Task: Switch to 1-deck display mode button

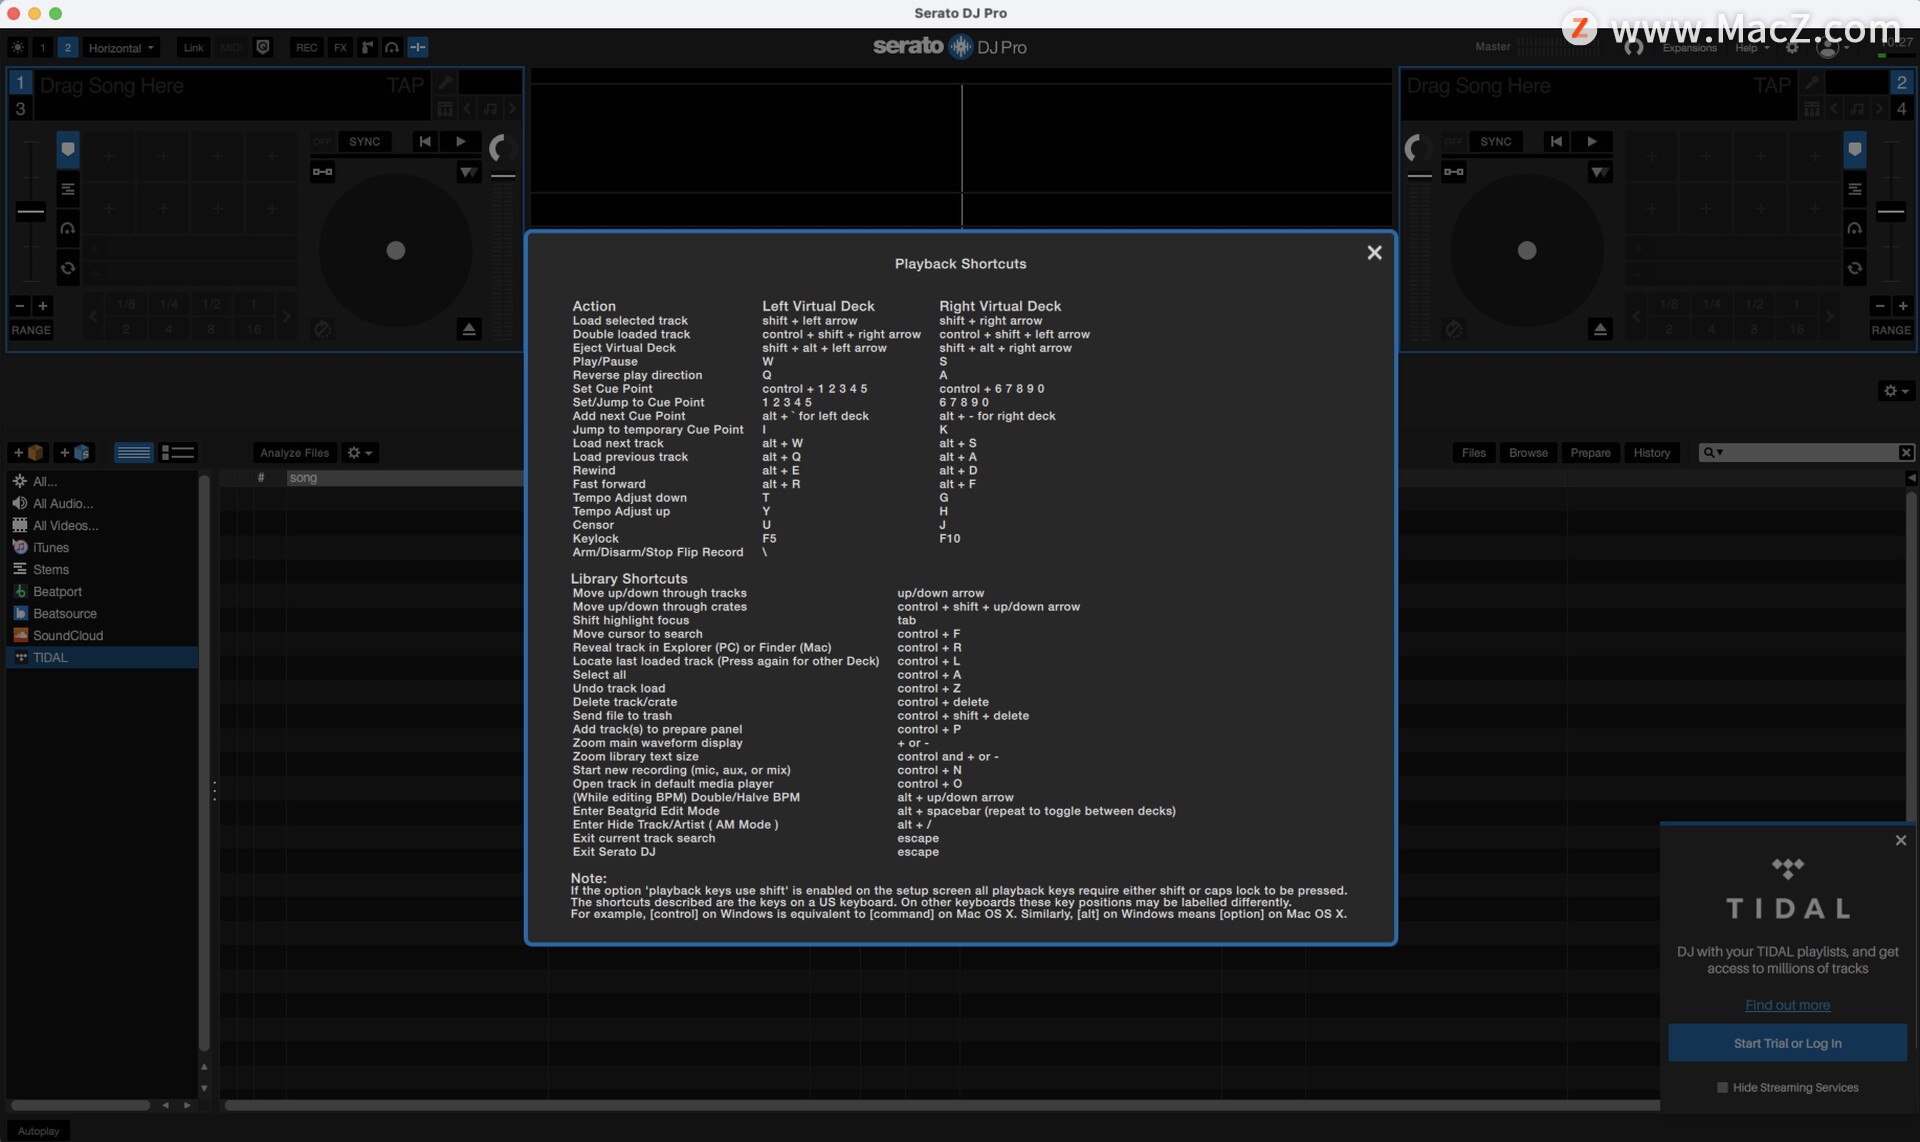Action: tap(43, 47)
